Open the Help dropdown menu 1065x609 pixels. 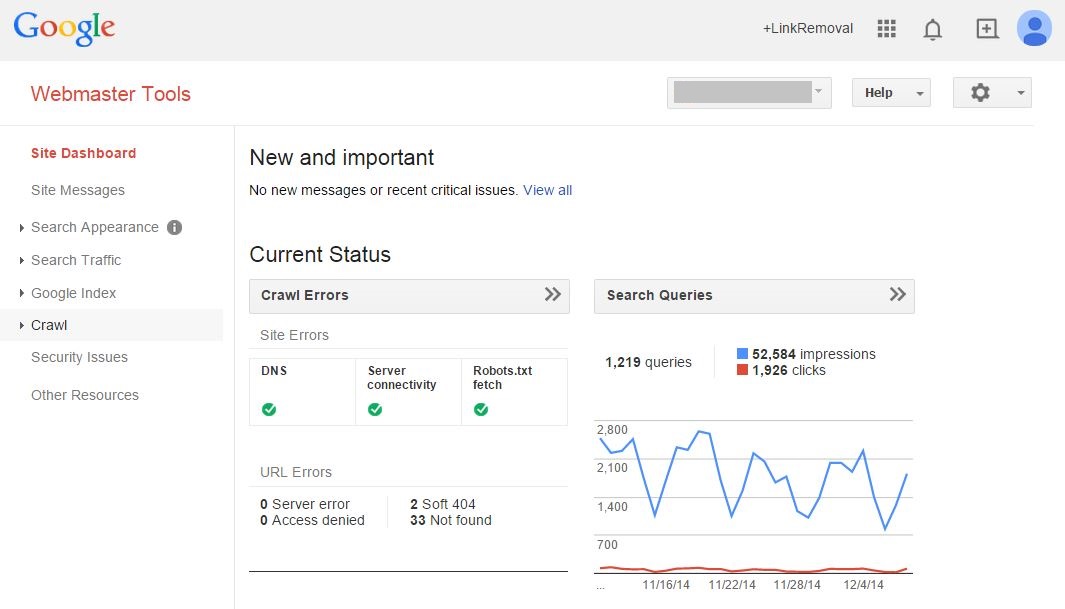point(891,93)
